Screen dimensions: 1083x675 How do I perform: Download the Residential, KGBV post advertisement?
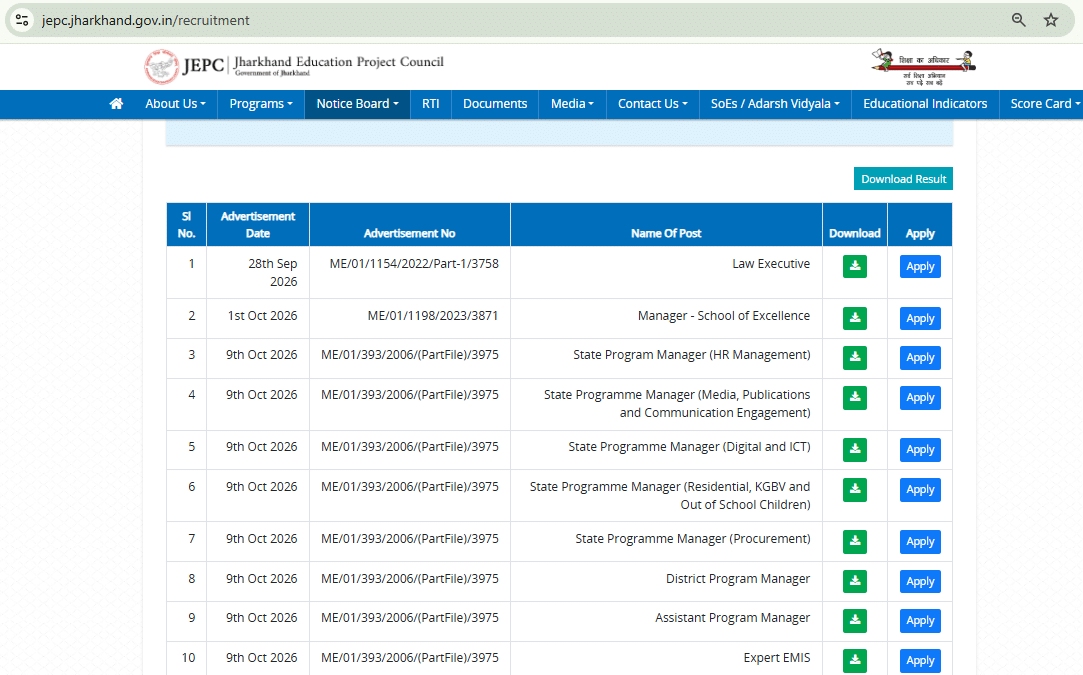coord(854,489)
